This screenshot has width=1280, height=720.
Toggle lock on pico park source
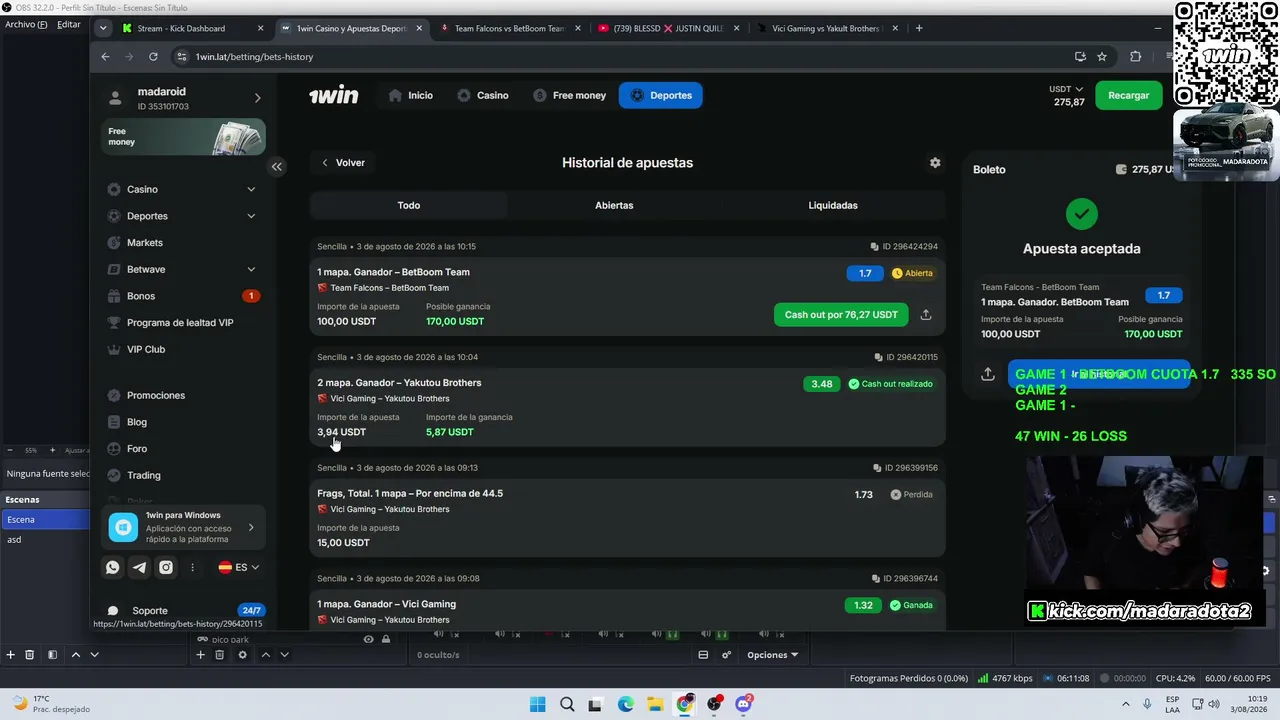[386, 639]
